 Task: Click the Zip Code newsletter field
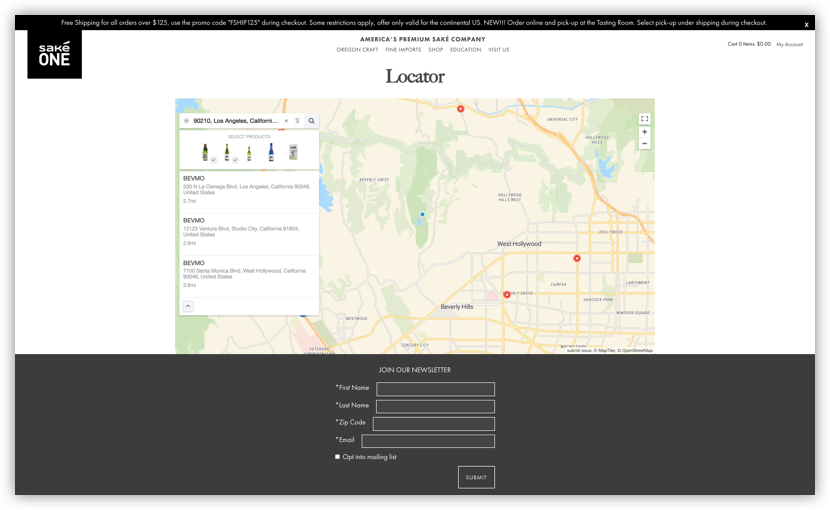[x=434, y=424]
